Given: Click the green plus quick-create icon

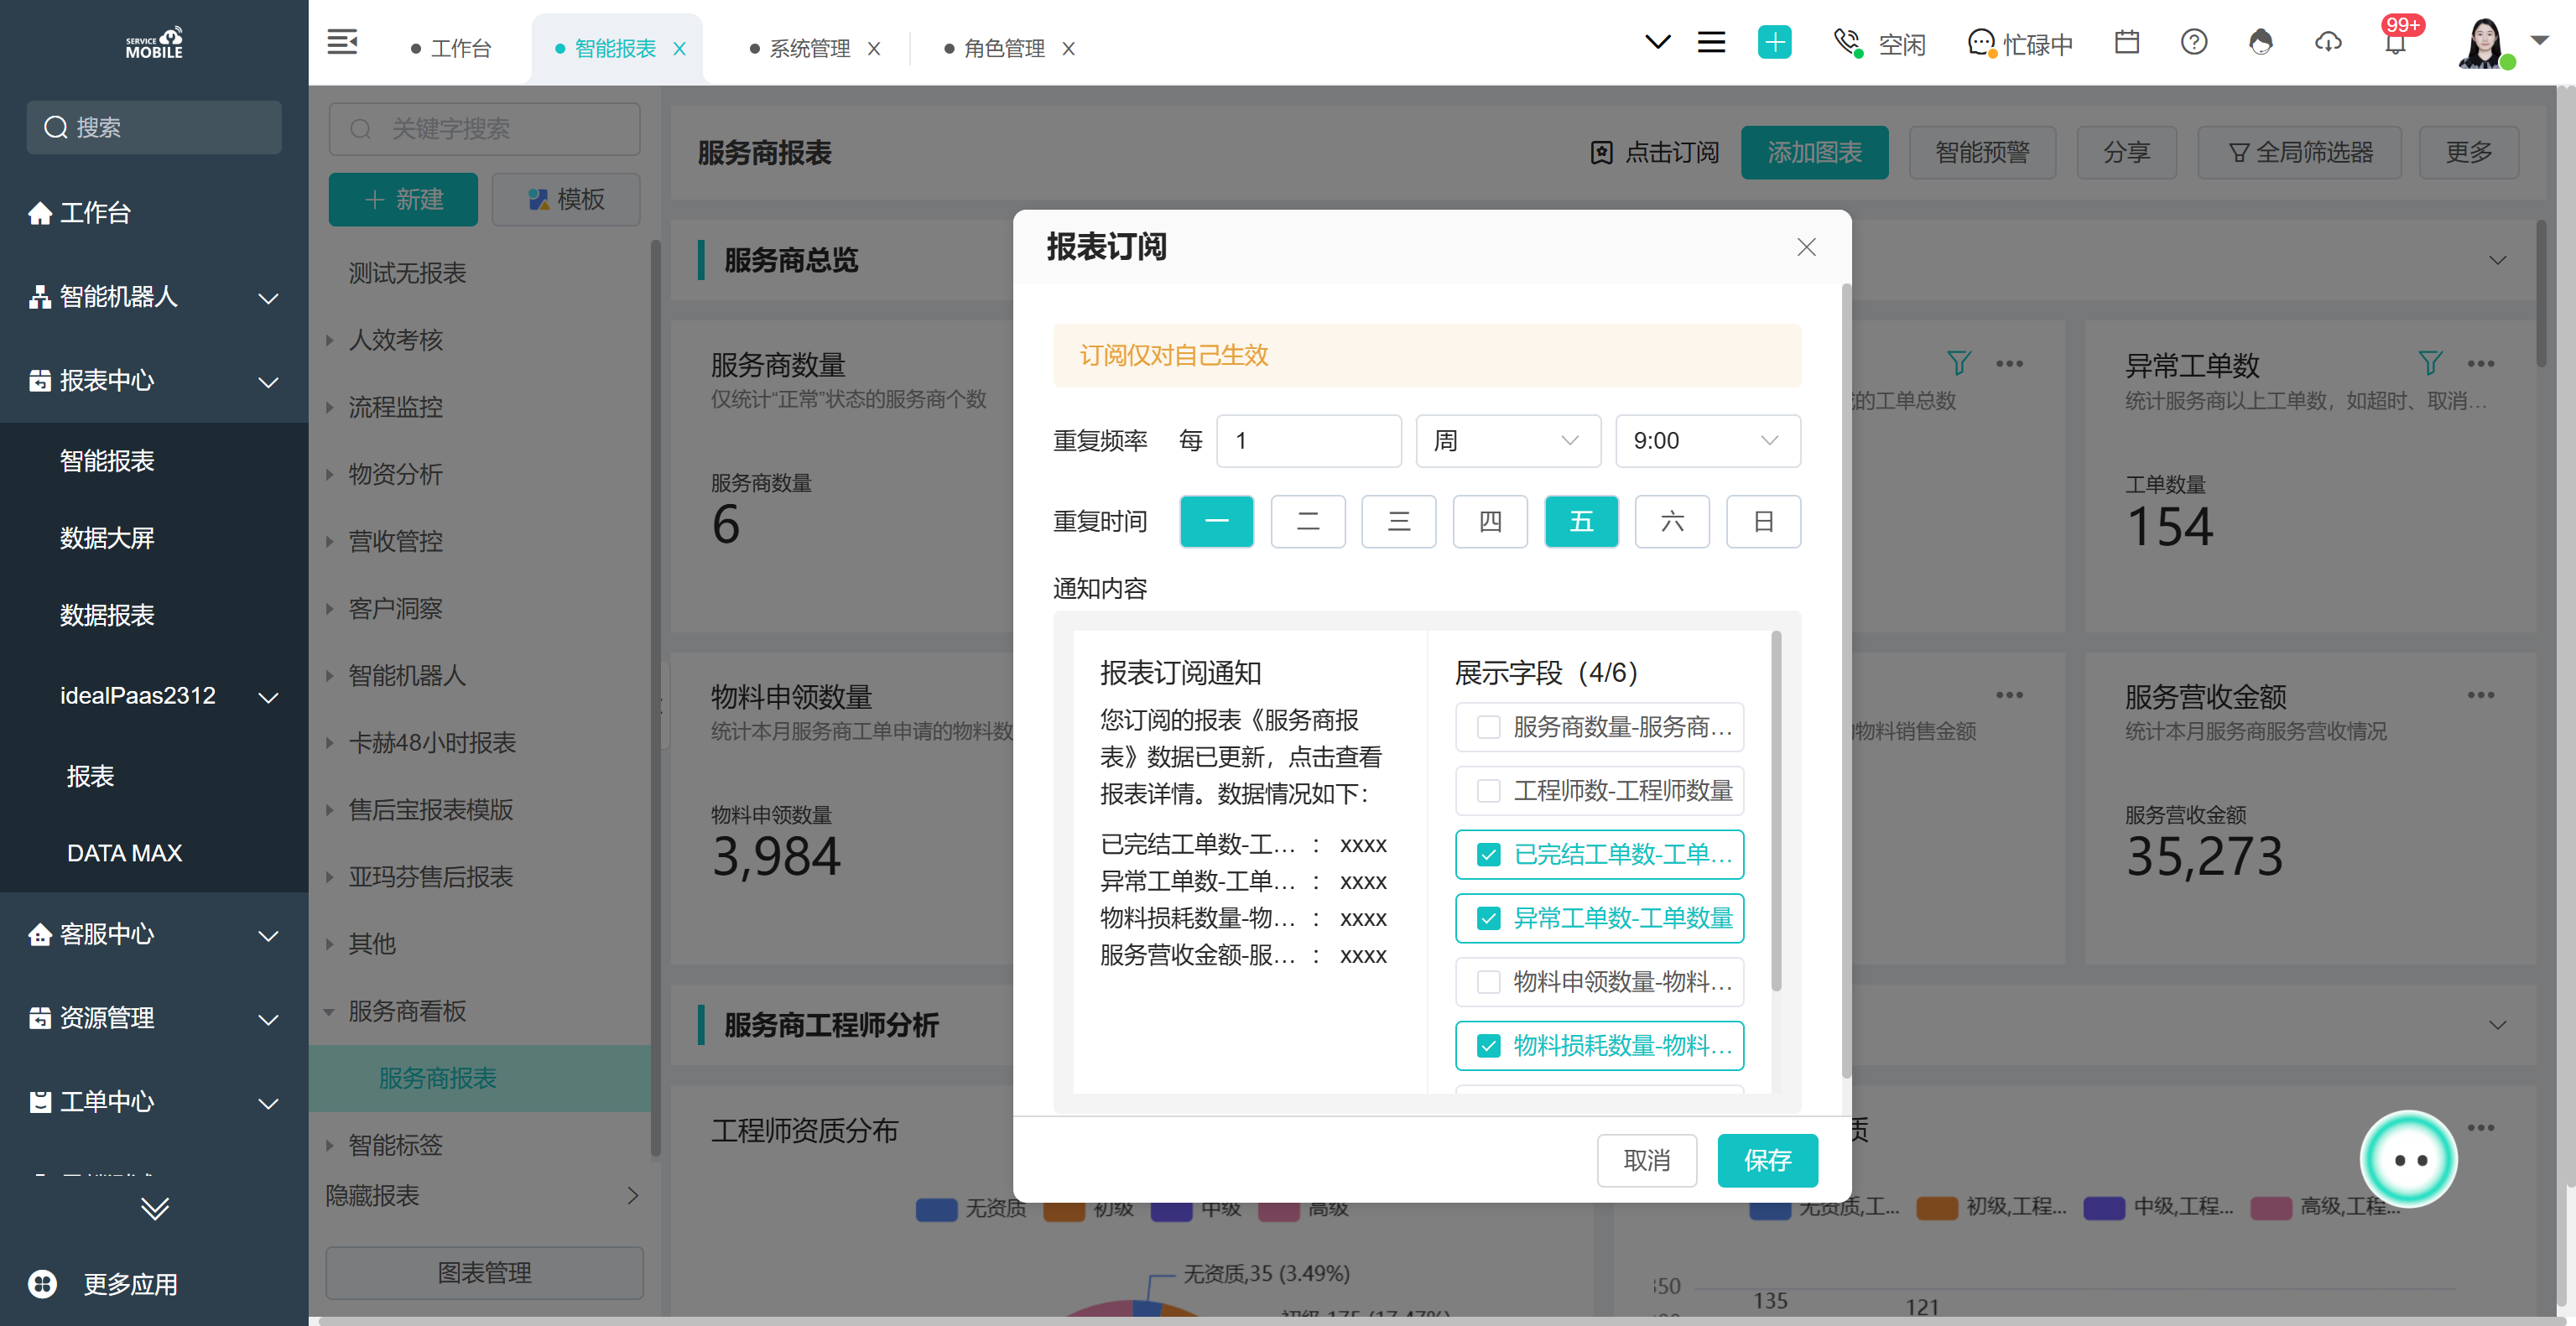Looking at the screenshot, I should [1774, 42].
